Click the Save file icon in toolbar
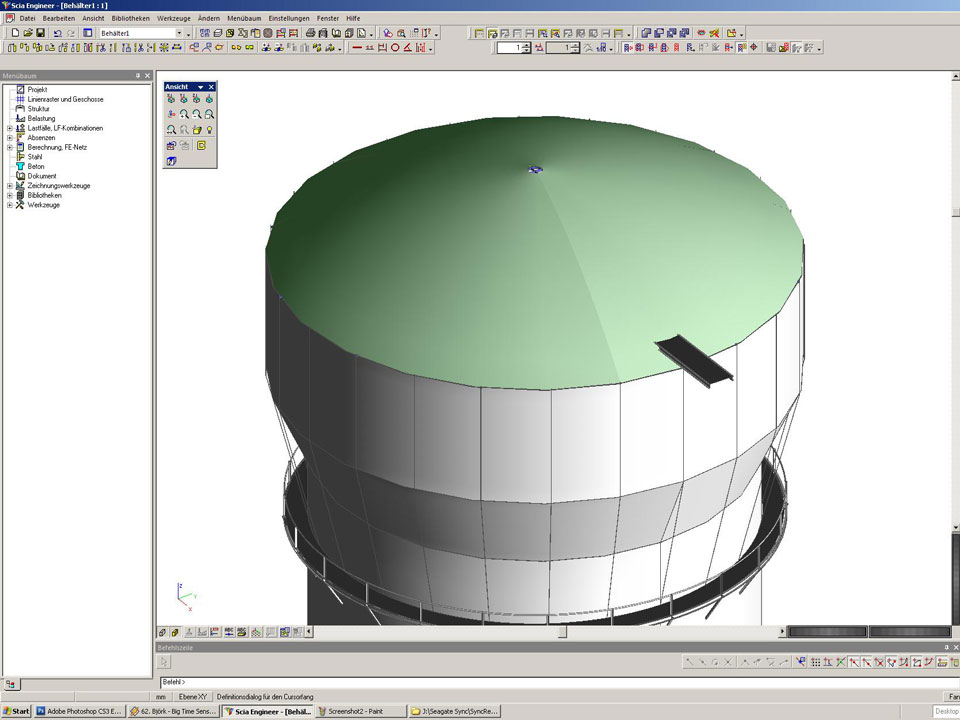Viewport: 960px width, 720px height. point(41,33)
